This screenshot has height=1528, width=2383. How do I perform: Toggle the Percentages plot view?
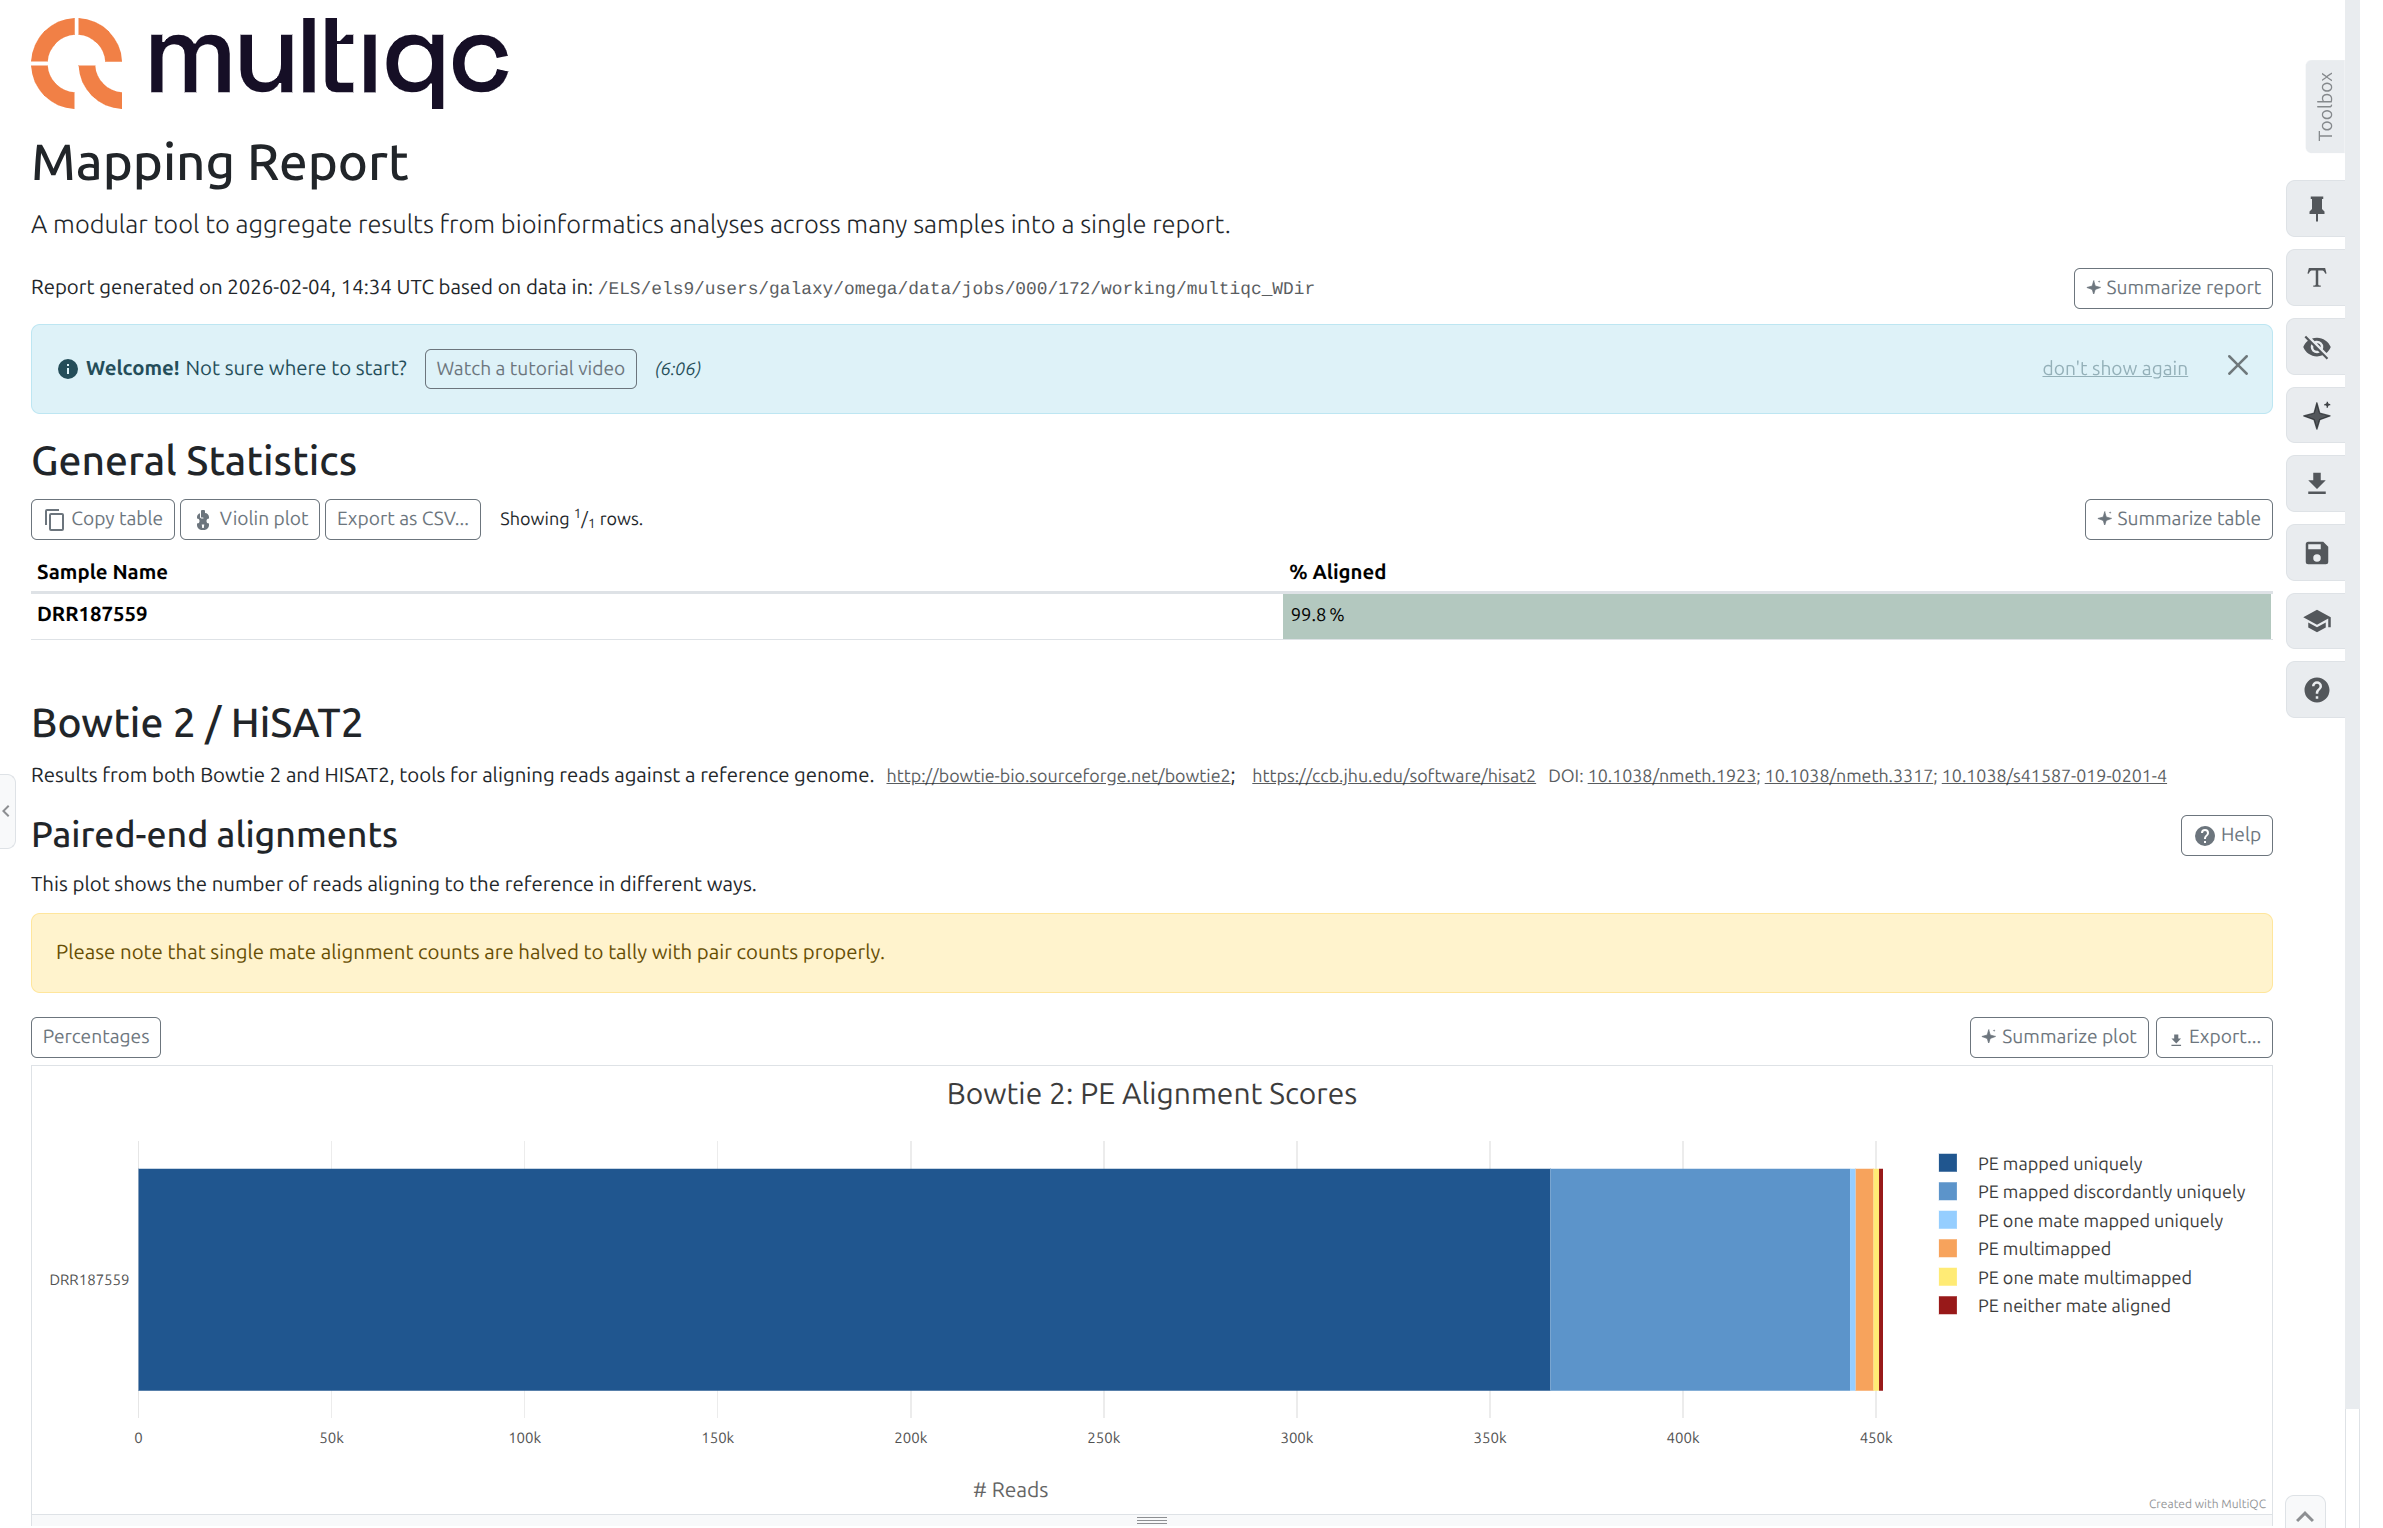[x=96, y=1037]
